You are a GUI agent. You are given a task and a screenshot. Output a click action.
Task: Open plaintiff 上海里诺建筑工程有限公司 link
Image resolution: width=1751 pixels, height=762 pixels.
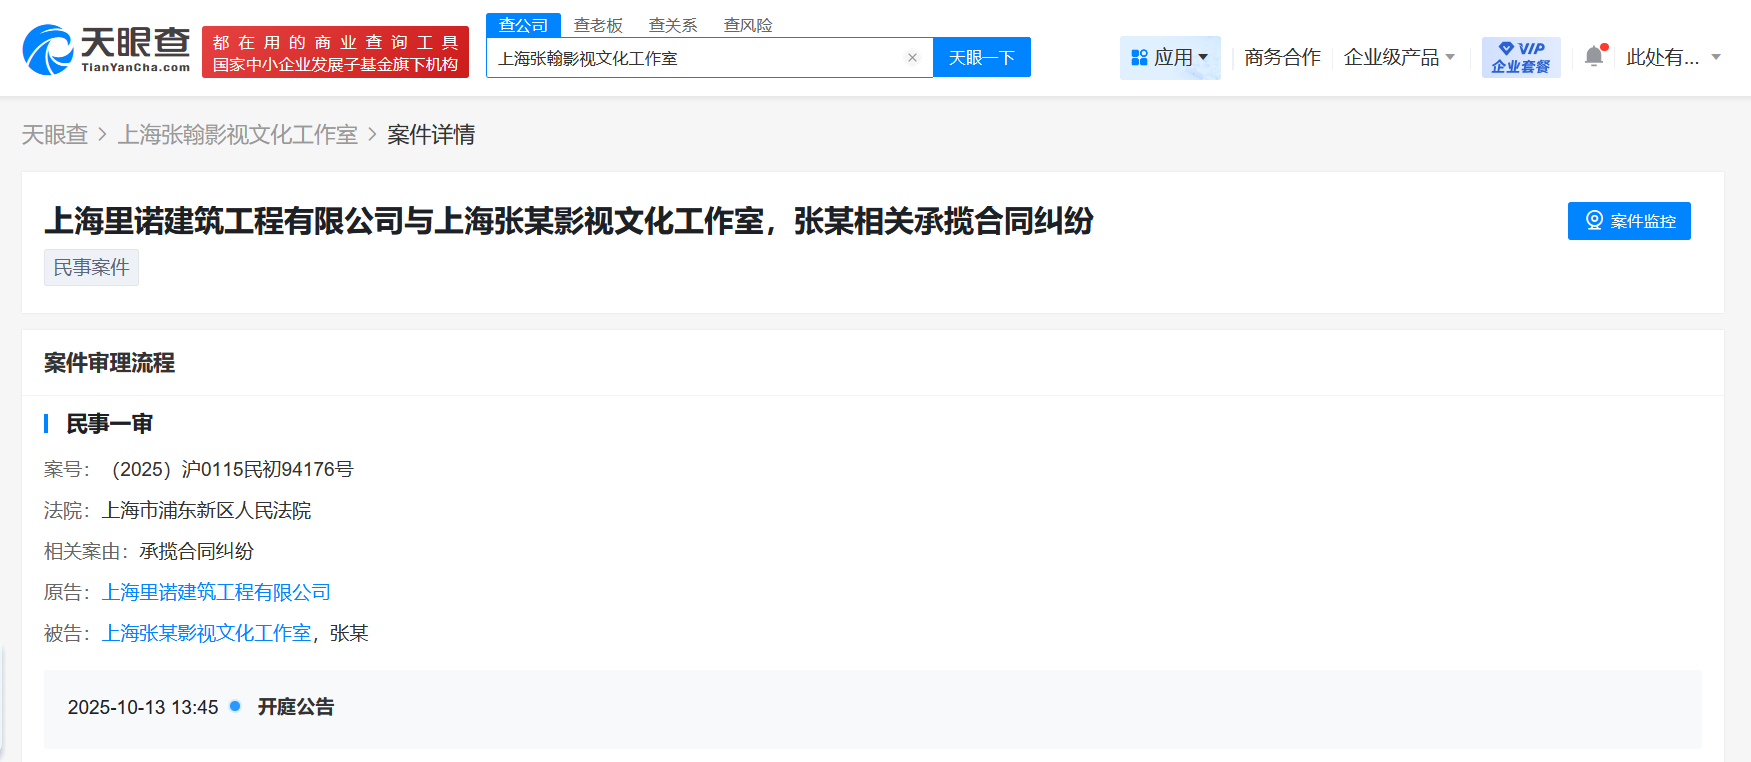coord(216,592)
